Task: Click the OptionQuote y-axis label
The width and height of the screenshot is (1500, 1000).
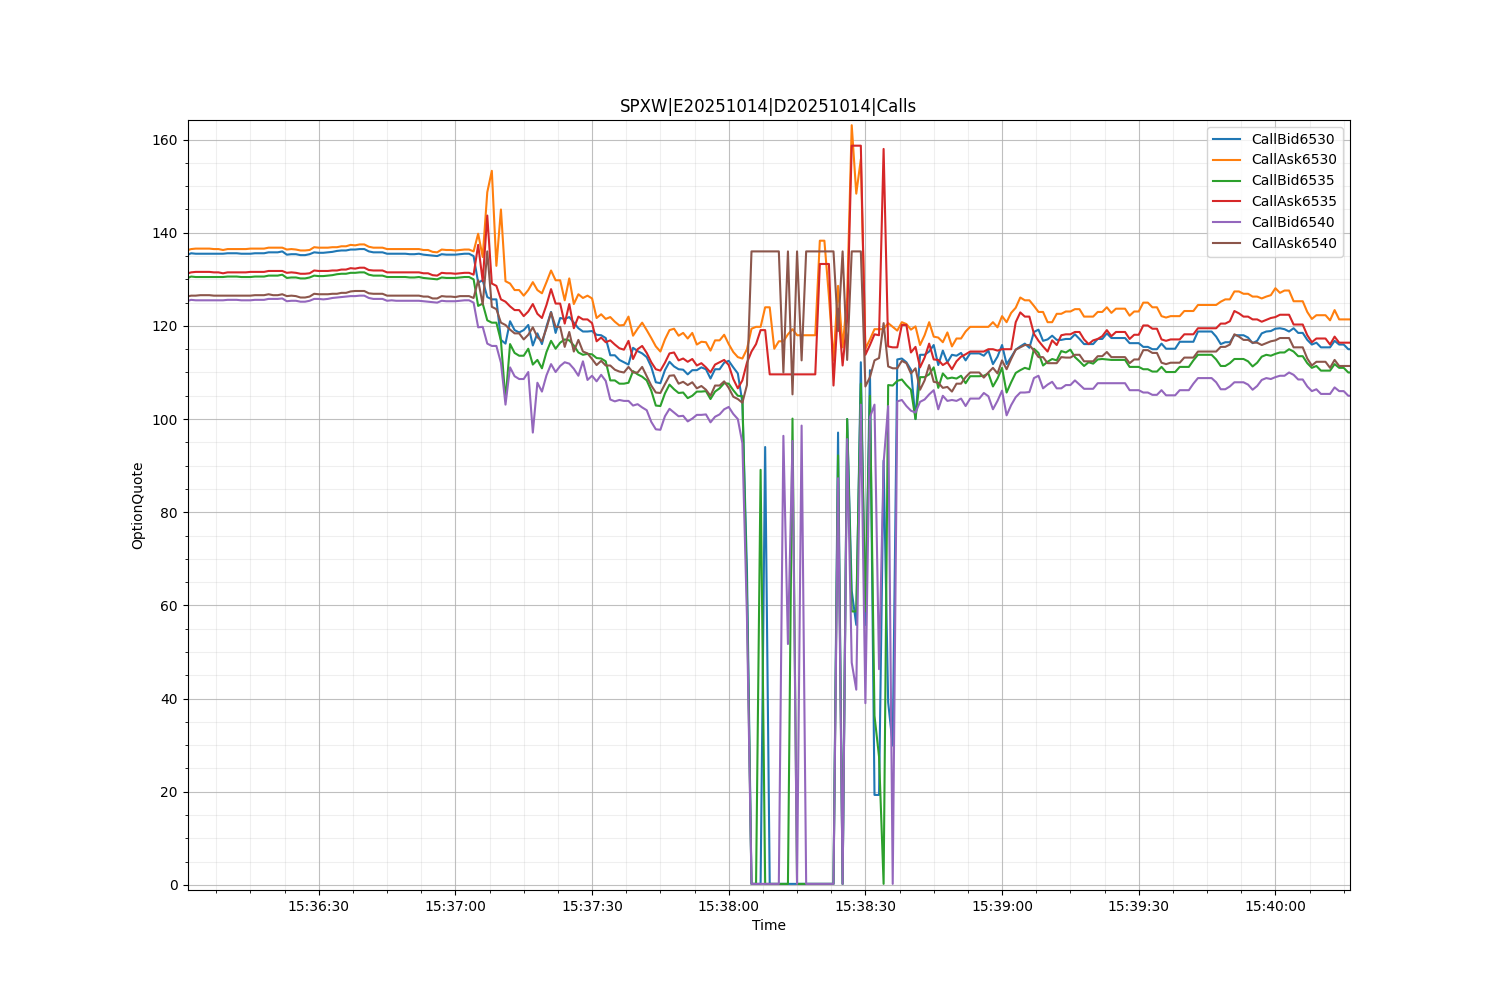Action: click(x=138, y=505)
